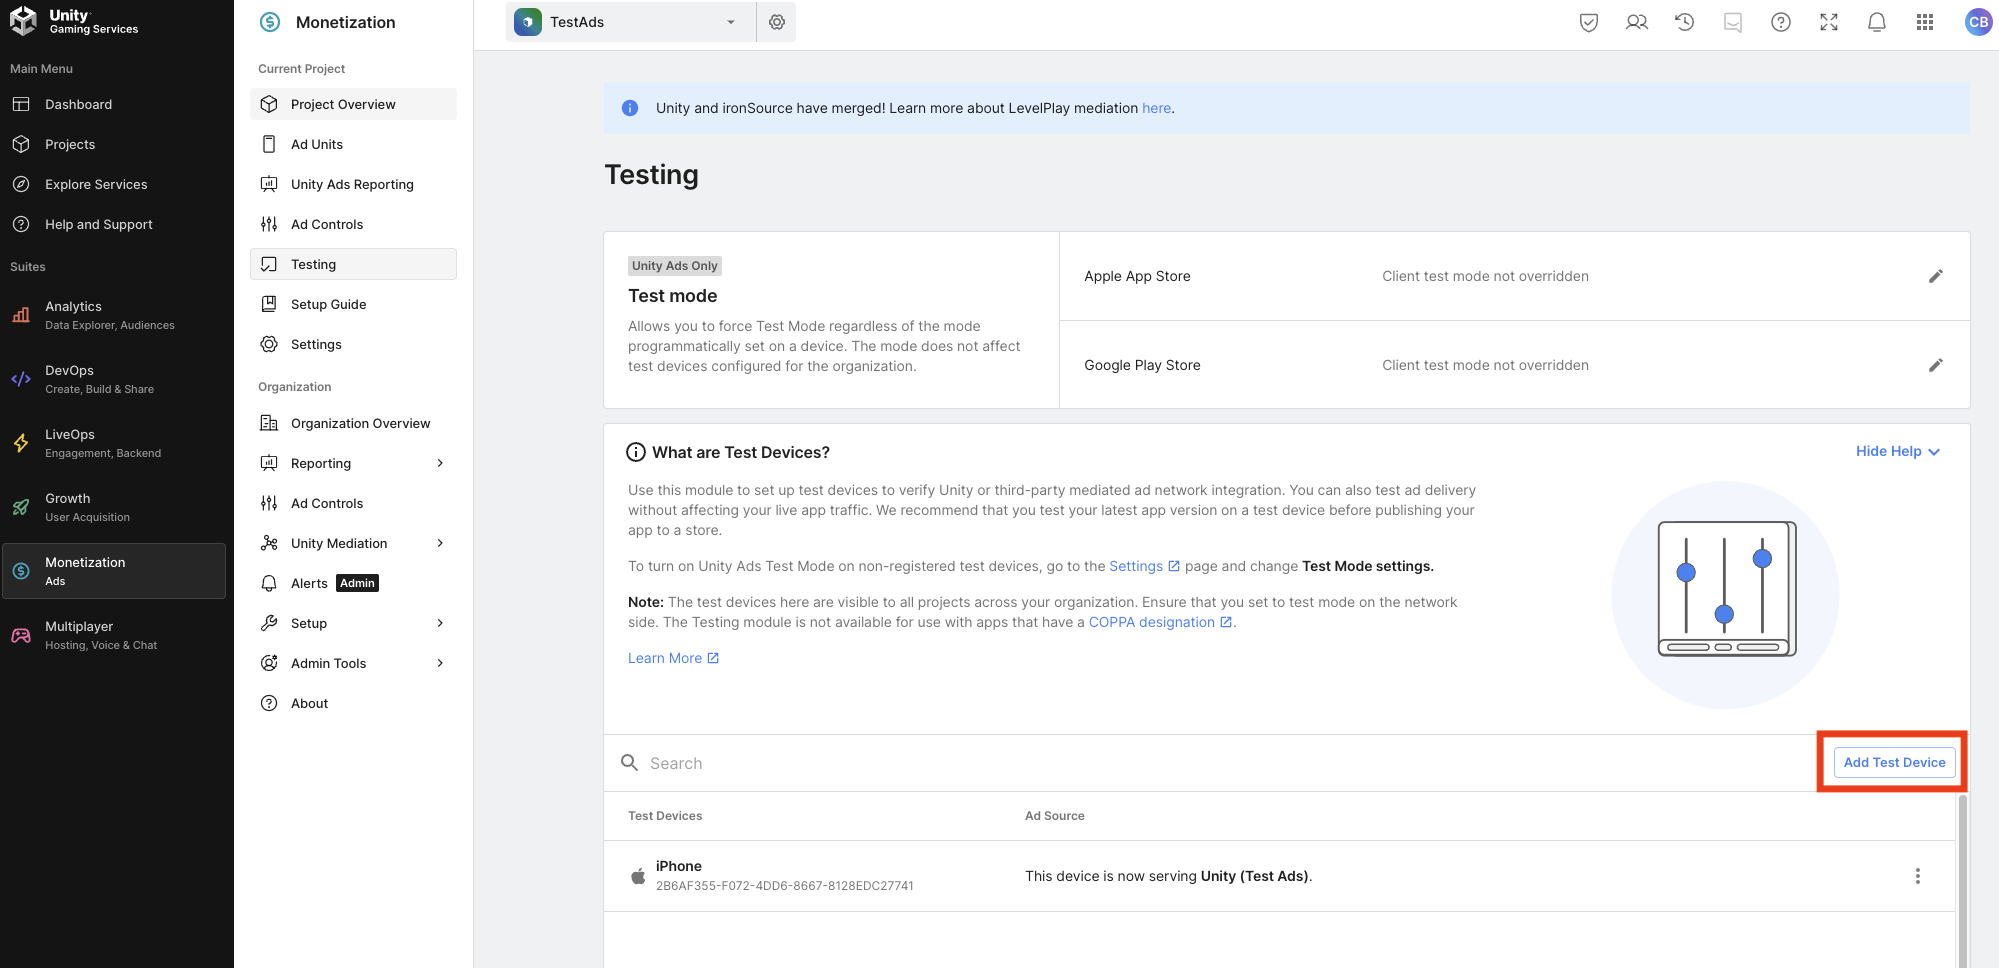The width and height of the screenshot is (1999, 968).
Task: Click the Unity Ads Only badge
Action: 675,266
